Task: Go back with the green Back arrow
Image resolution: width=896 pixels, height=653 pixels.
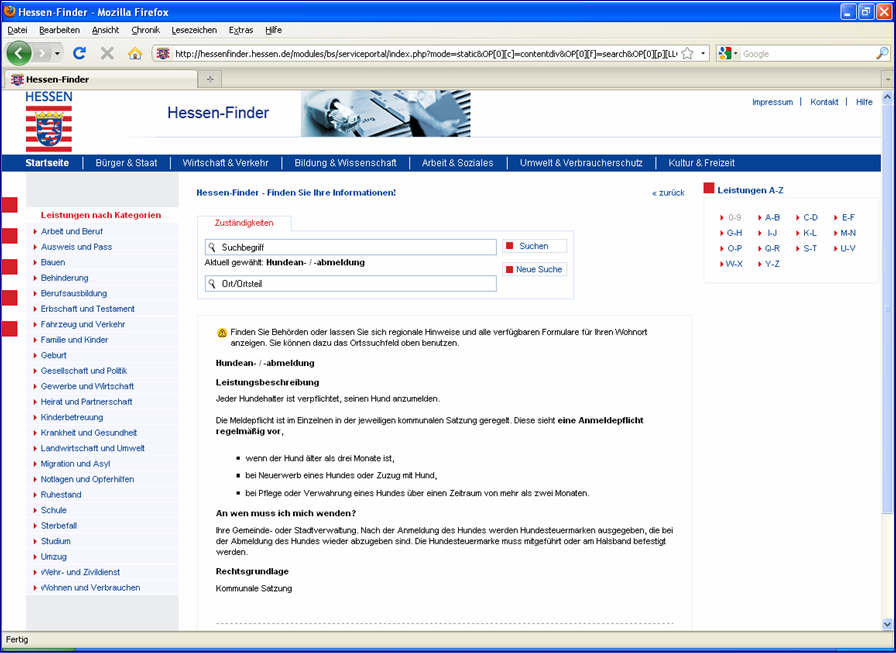Action: tap(19, 54)
